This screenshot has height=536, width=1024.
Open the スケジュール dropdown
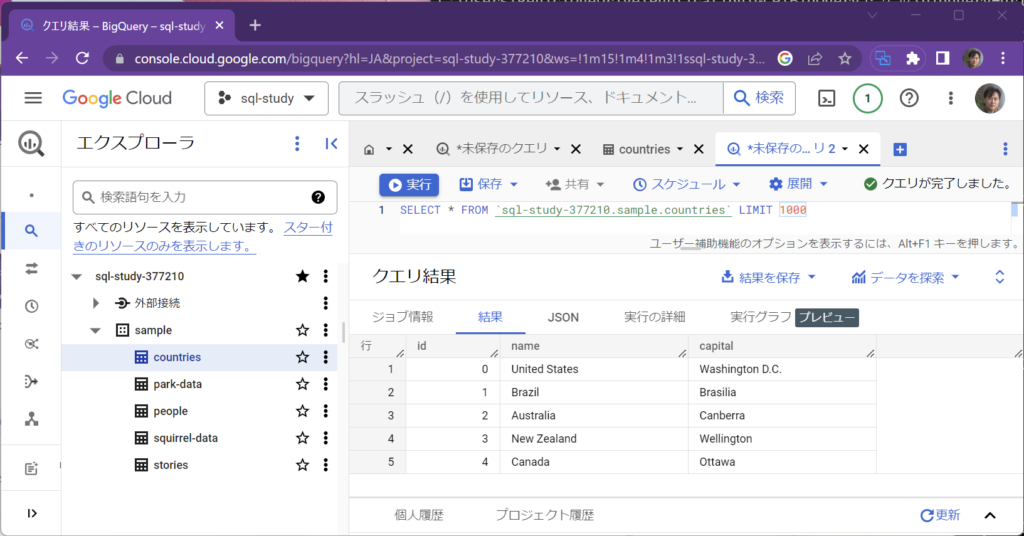point(686,185)
